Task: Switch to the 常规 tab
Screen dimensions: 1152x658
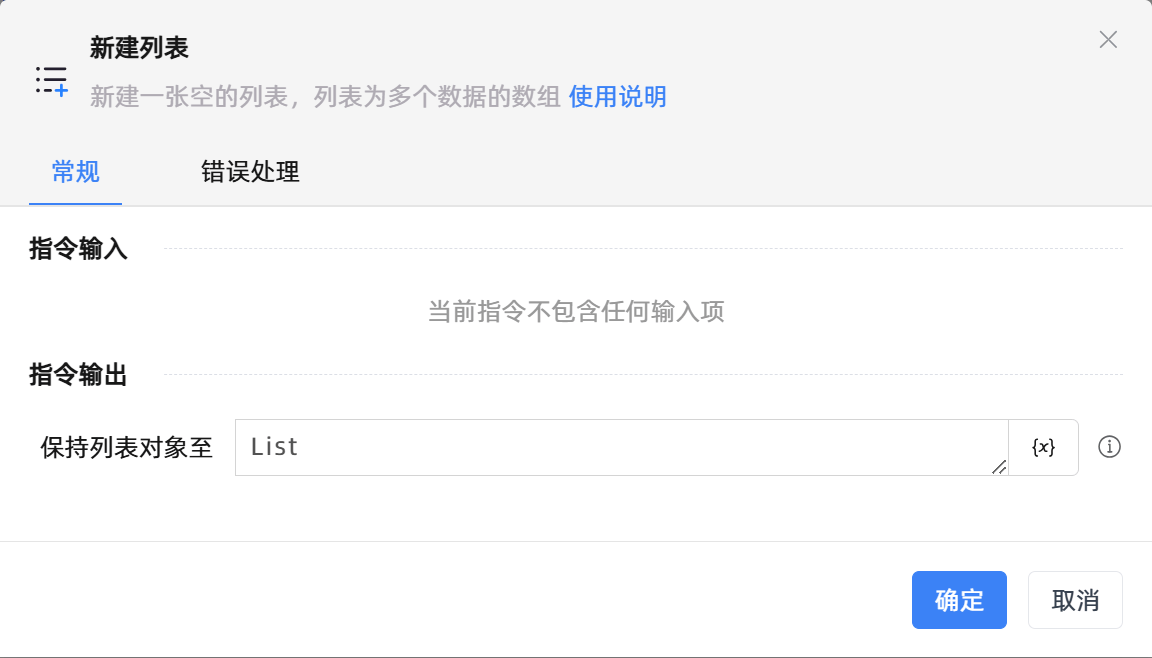Action: point(76,172)
